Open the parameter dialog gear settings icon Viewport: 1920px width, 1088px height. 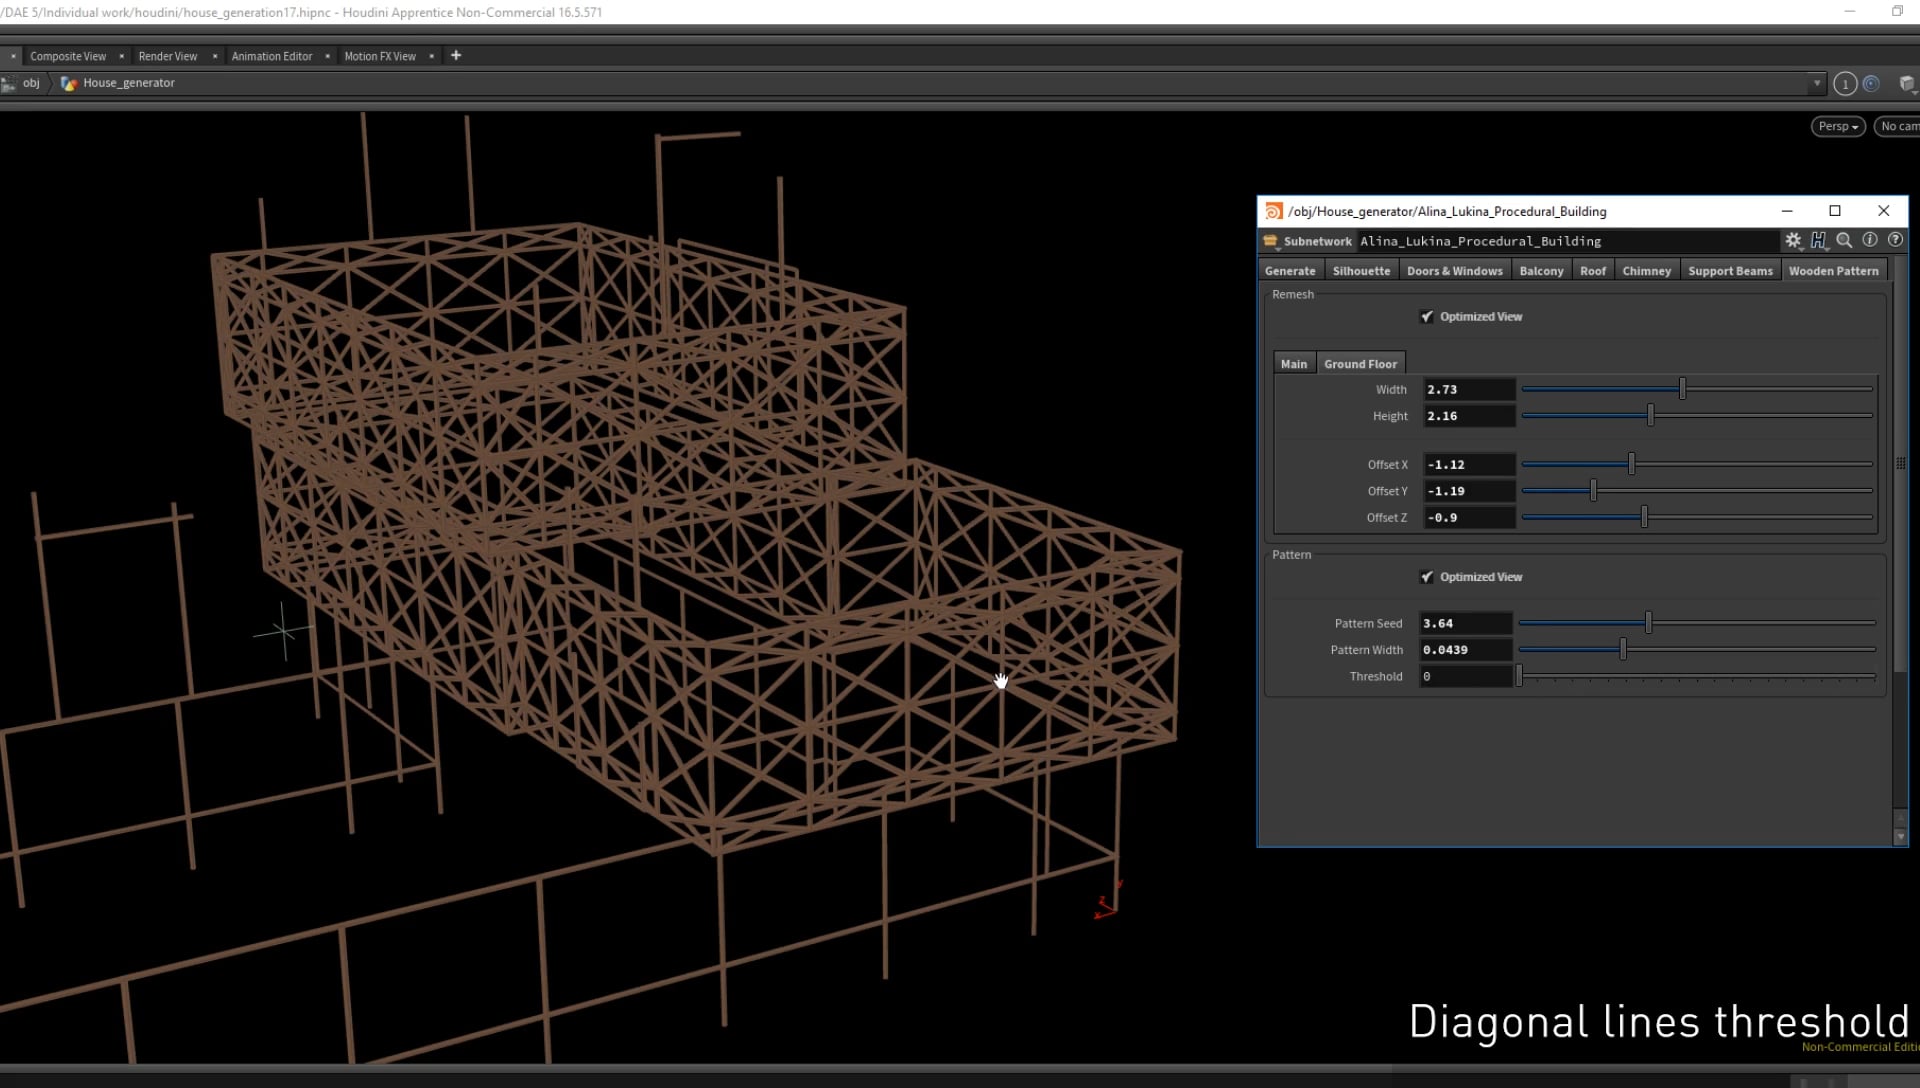1792,240
